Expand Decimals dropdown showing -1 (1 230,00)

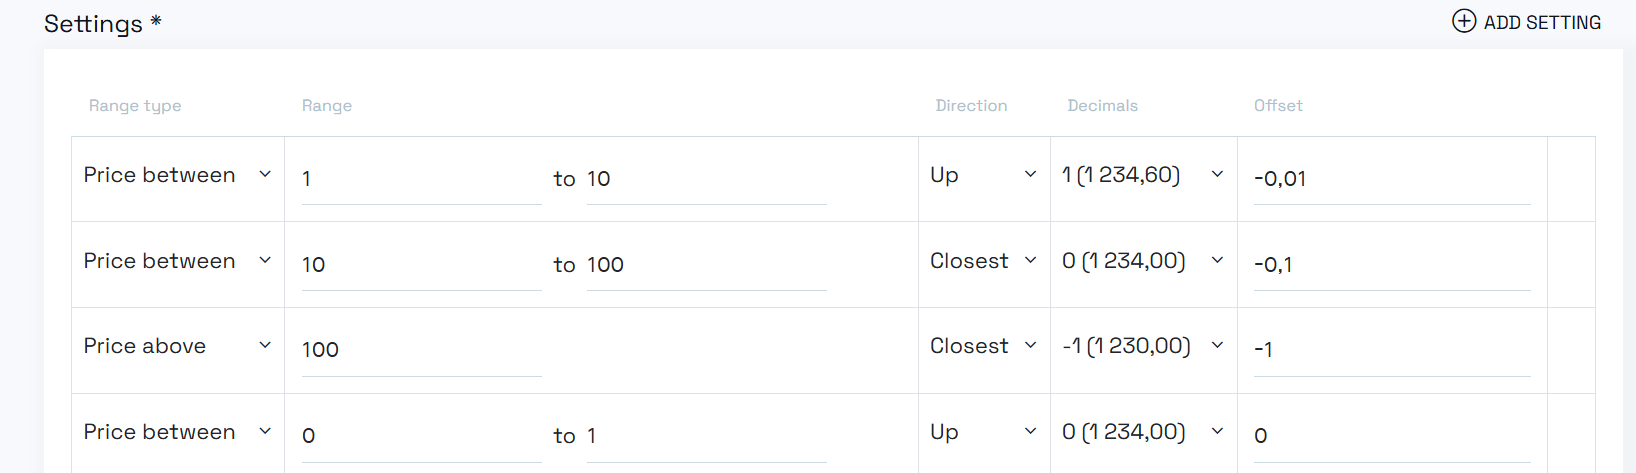(x=1142, y=346)
